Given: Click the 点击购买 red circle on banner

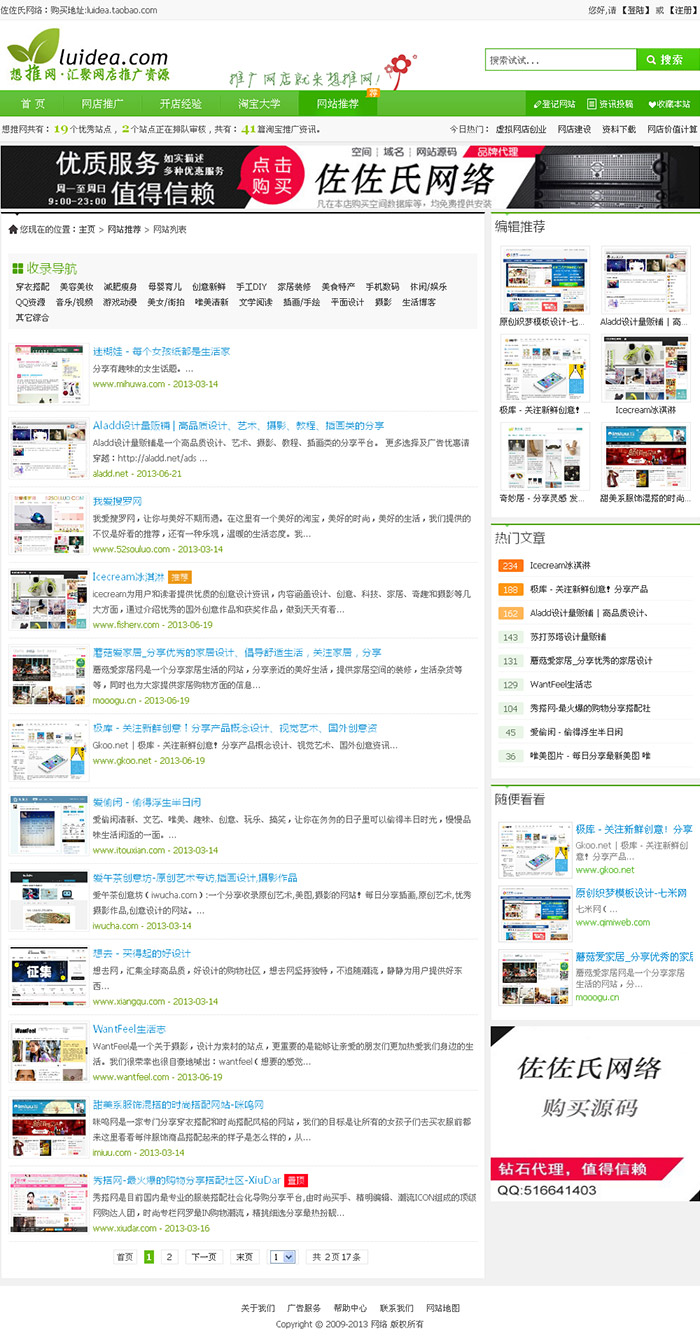Looking at the screenshot, I should click(x=272, y=176).
